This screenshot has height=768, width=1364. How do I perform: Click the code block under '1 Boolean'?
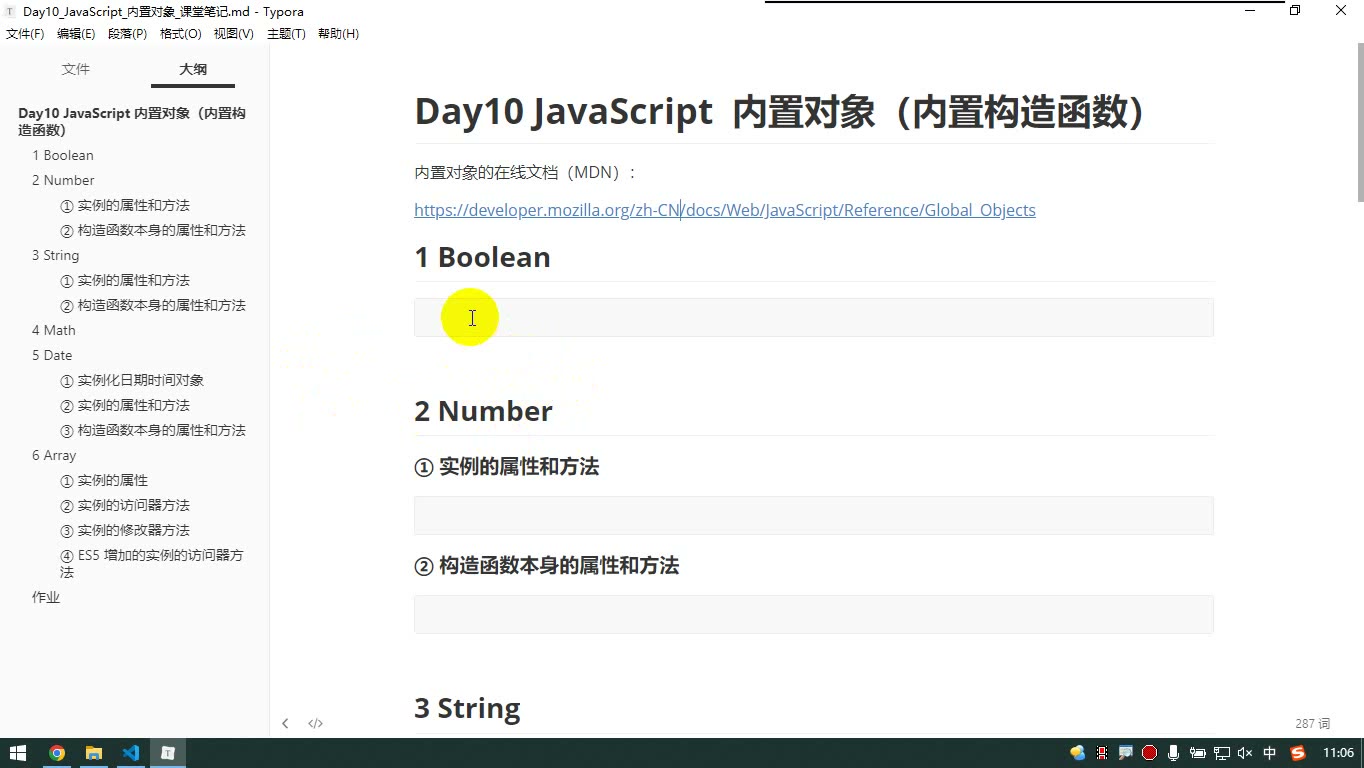[x=814, y=317]
